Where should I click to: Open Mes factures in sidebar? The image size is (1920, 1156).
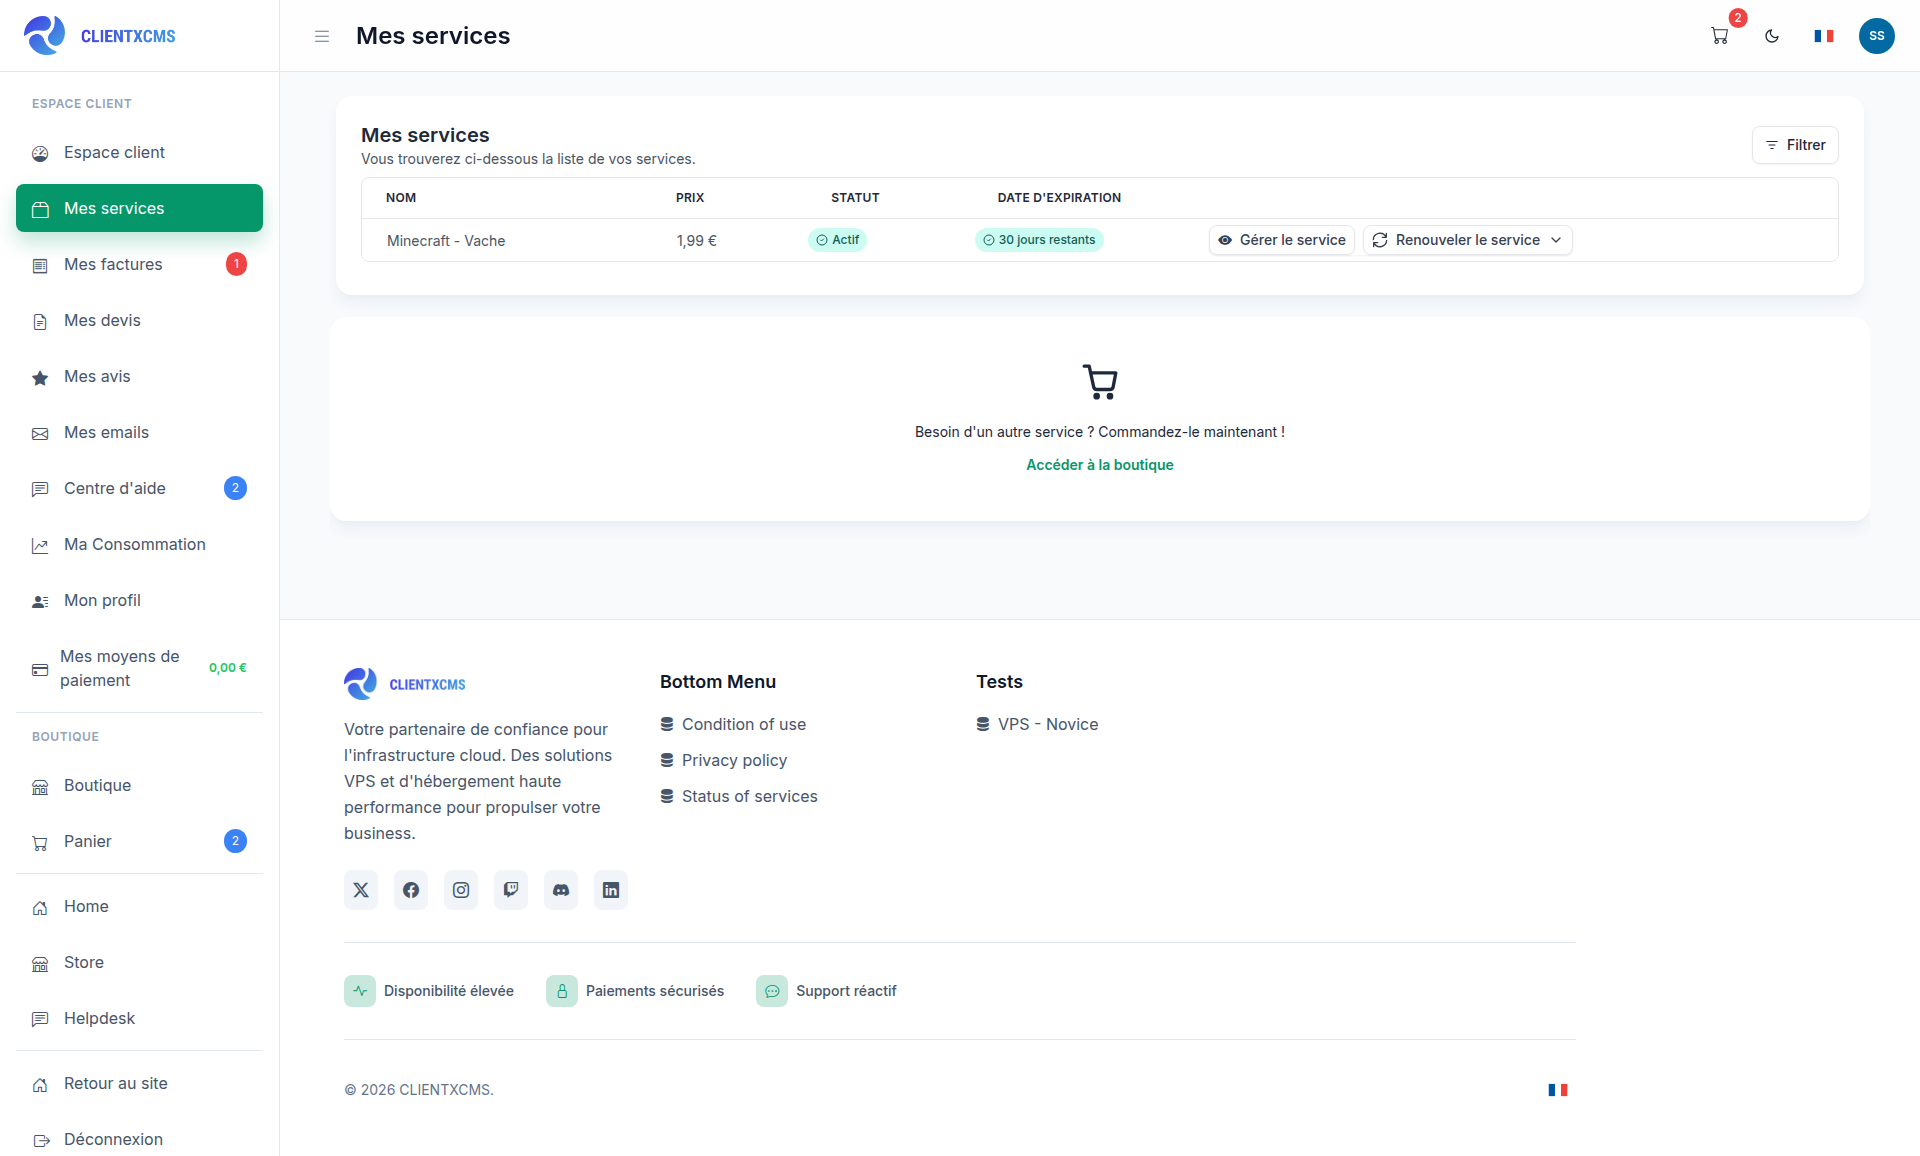point(140,264)
